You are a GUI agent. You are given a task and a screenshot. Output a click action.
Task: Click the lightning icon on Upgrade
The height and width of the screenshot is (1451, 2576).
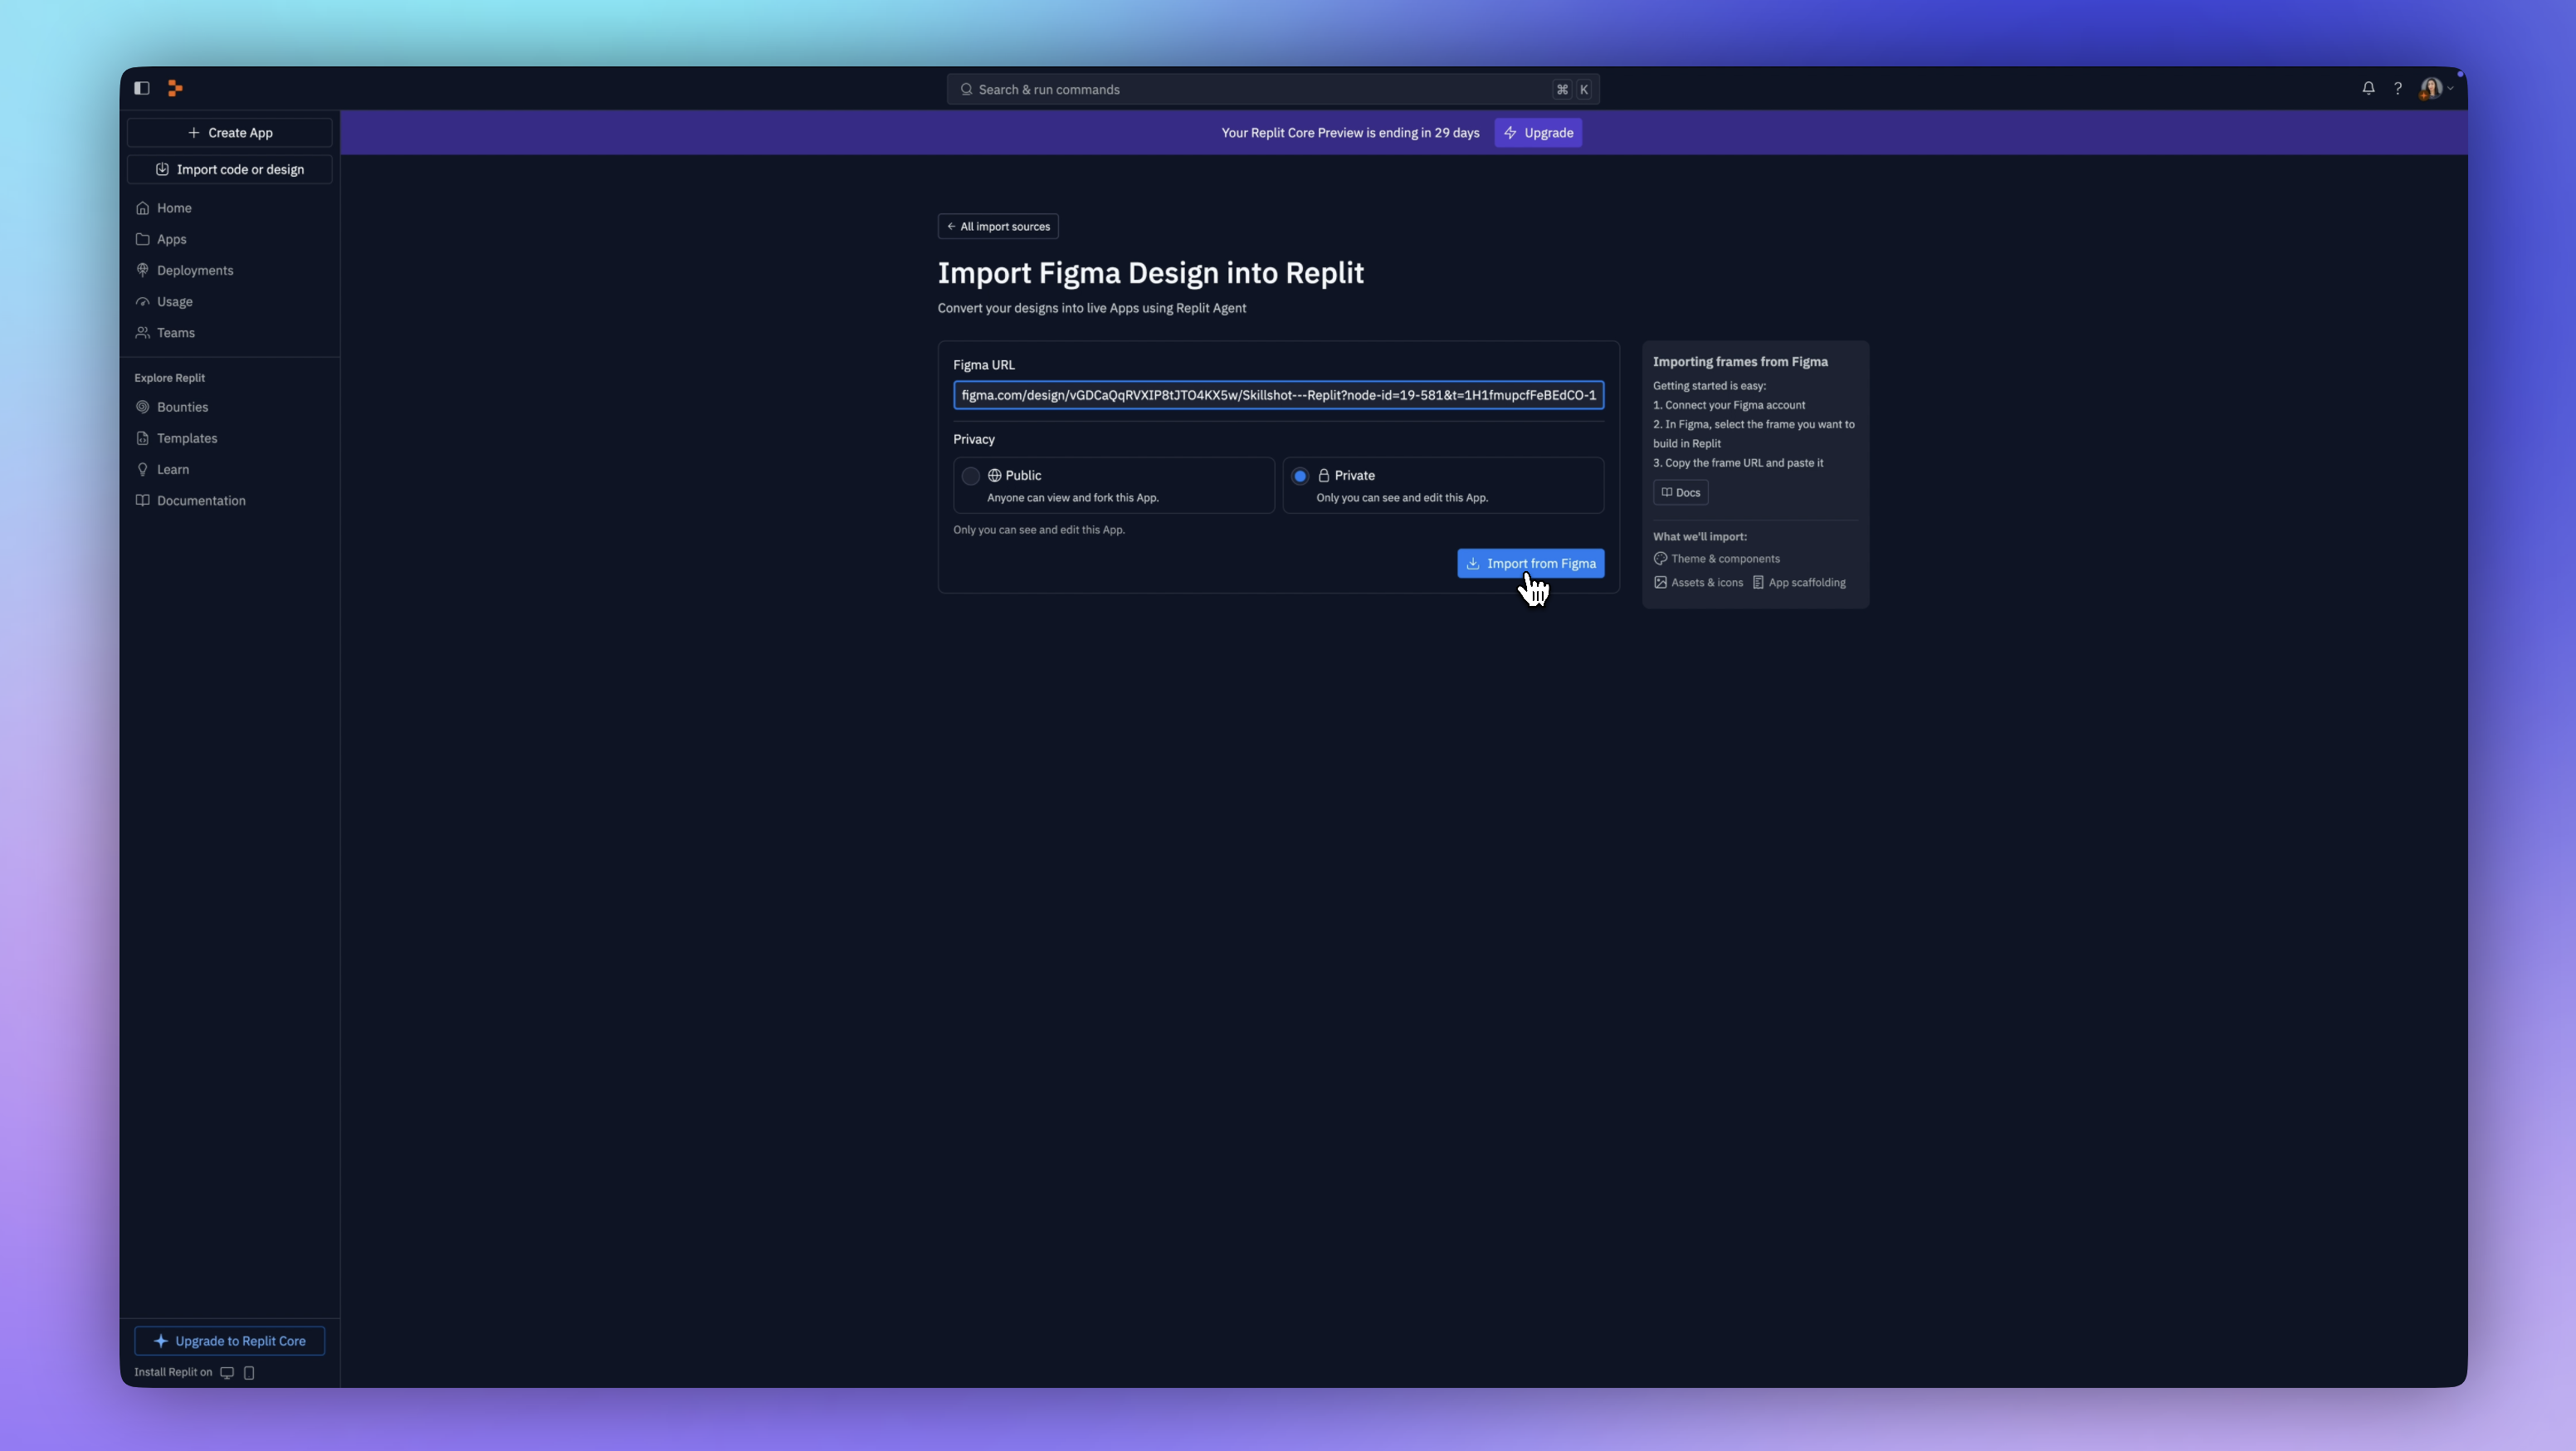point(1510,132)
